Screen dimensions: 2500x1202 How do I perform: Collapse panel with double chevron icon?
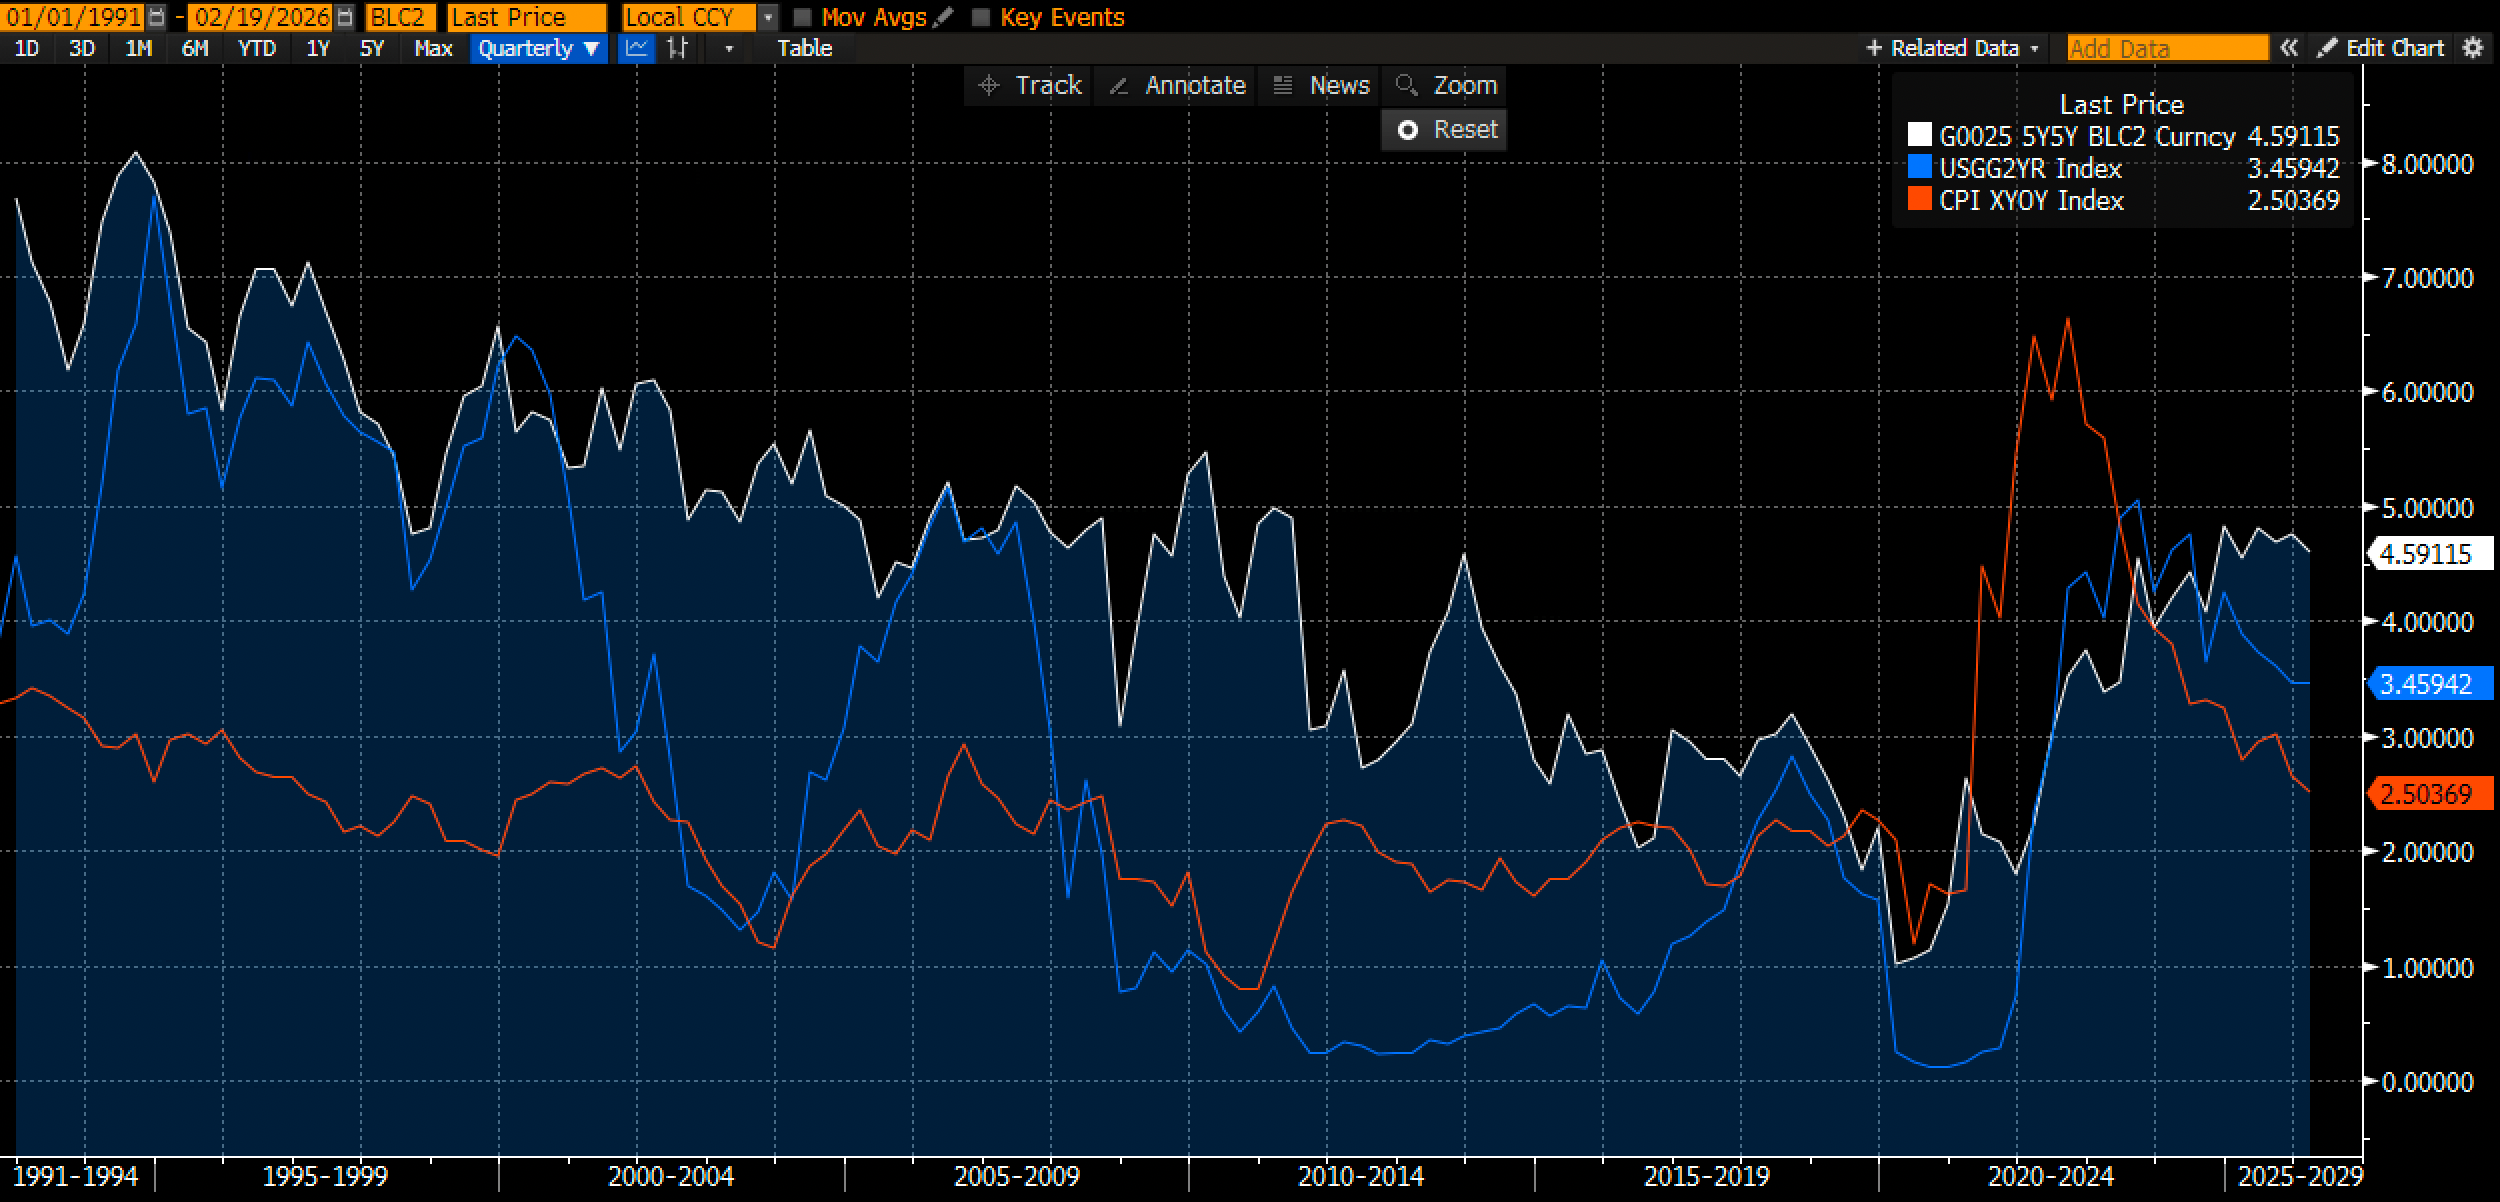coord(2288,48)
